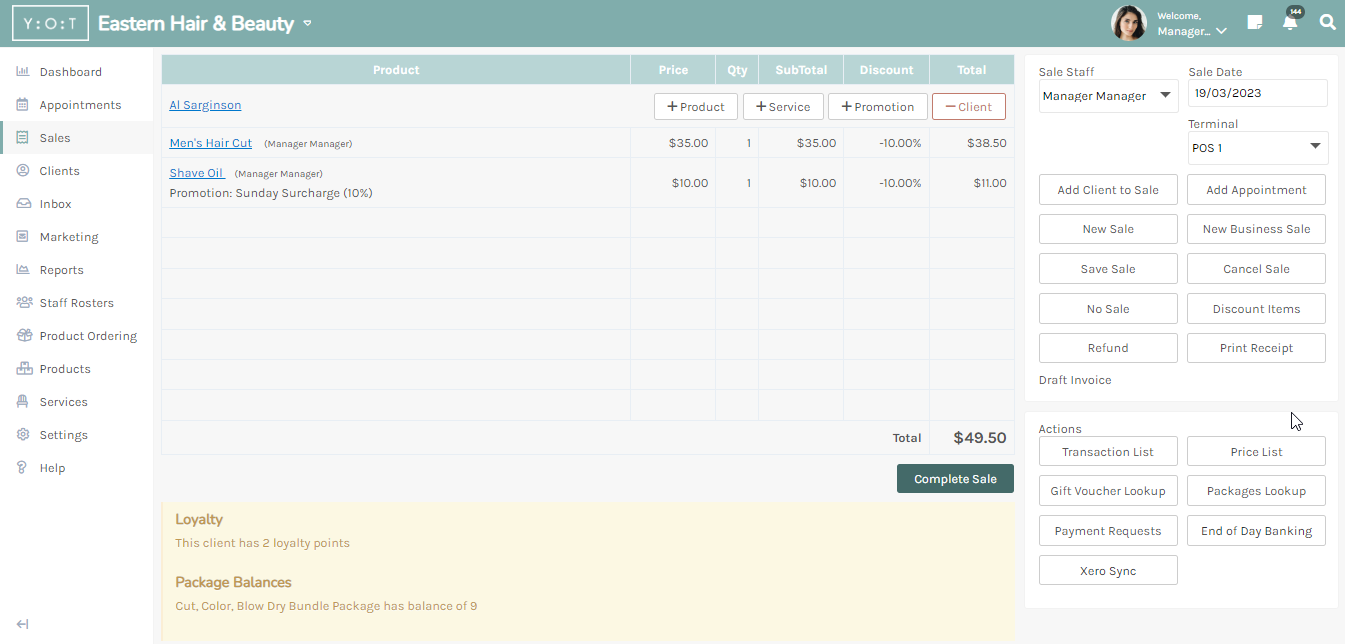Image resolution: width=1345 pixels, height=644 pixels.
Task: Click the Xero Sync button
Action: coord(1108,571)
